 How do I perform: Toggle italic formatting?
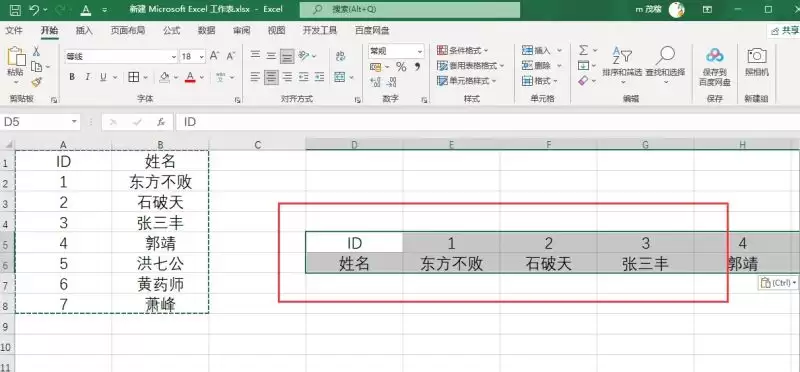point(87,77)
